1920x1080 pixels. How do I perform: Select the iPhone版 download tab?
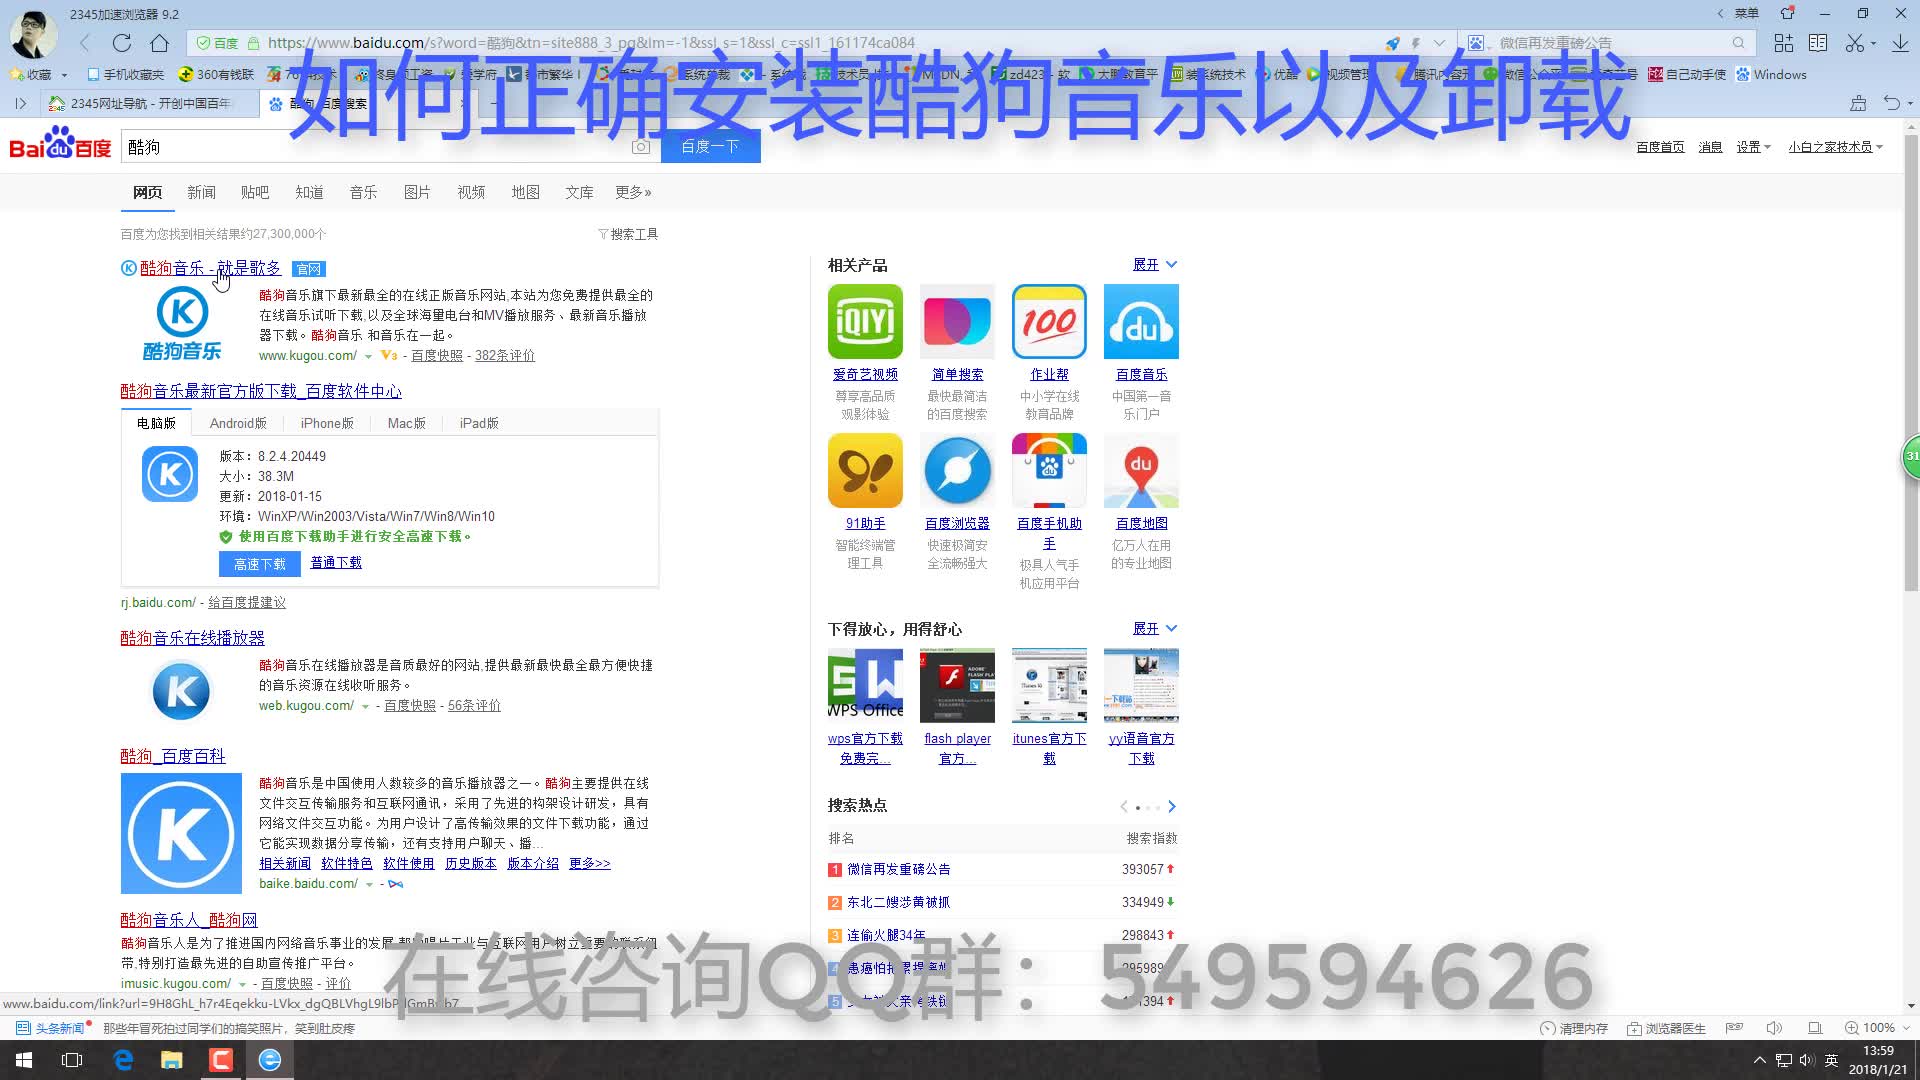(327, 423)
